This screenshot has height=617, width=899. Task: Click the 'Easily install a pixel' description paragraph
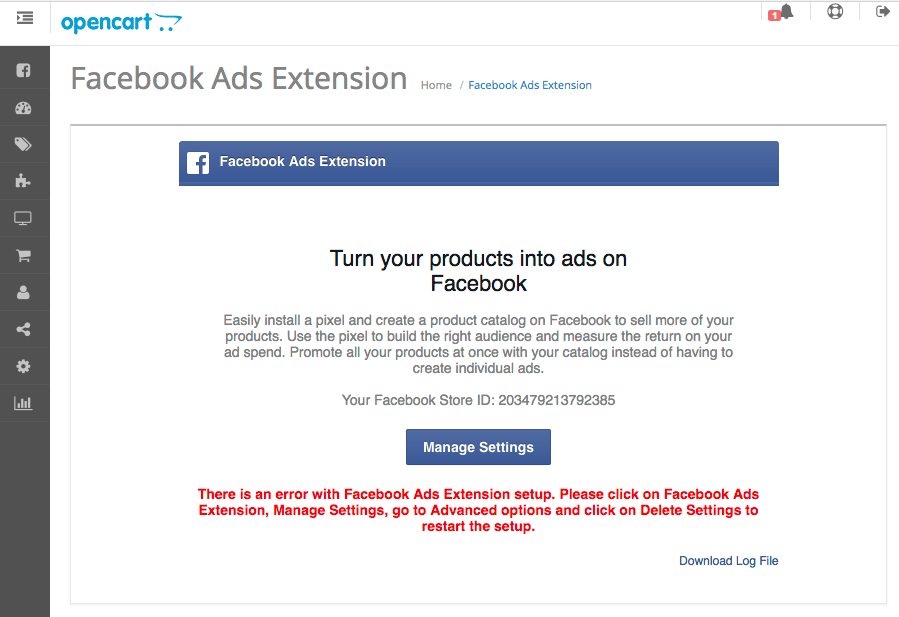click(478, 344)
